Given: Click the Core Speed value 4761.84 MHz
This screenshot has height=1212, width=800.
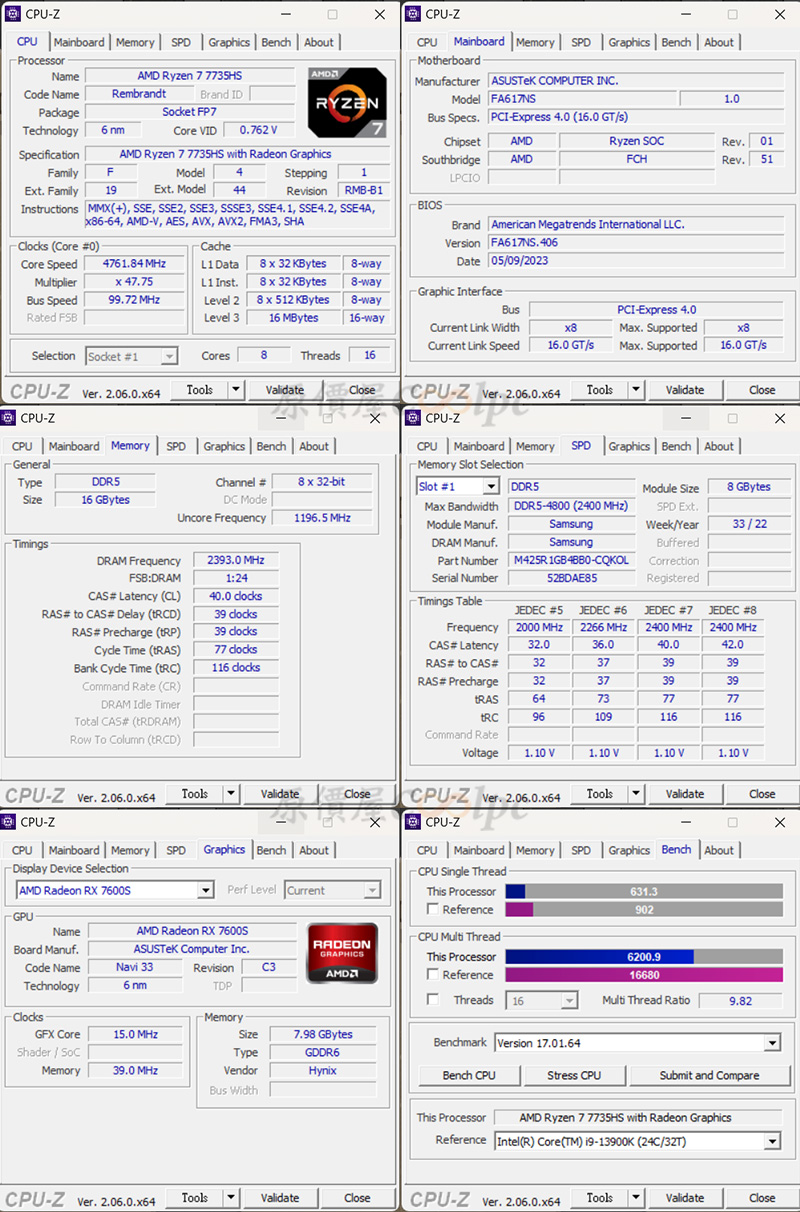Looking at the screenshot, I should [133, 264].
